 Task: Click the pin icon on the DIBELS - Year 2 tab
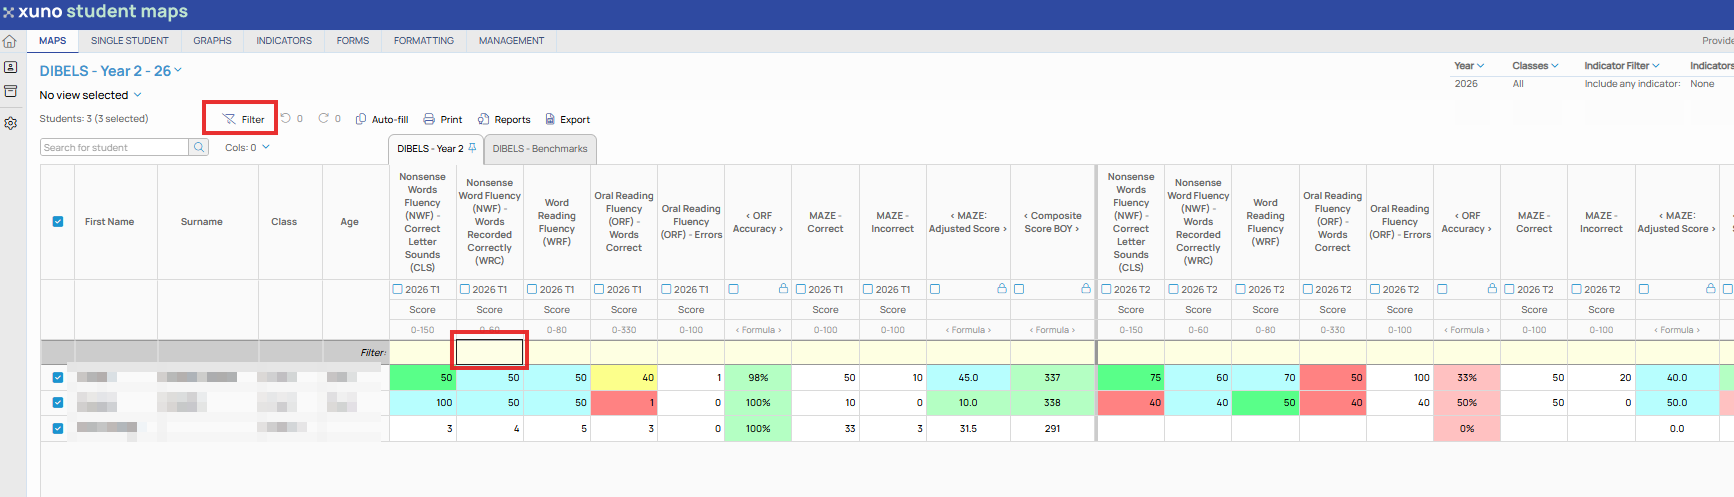click(473, 148)
